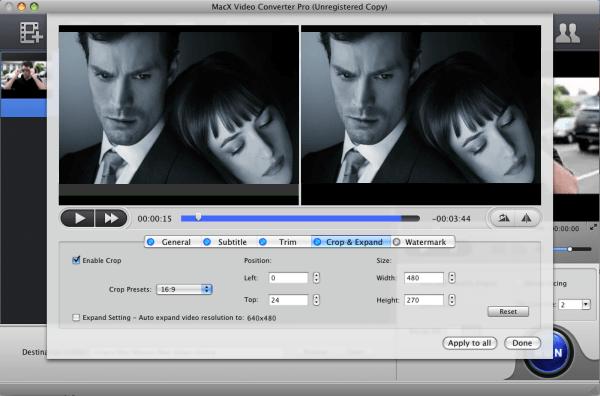
Task: Click the cropped output preview pane
Action: (421, 115)
